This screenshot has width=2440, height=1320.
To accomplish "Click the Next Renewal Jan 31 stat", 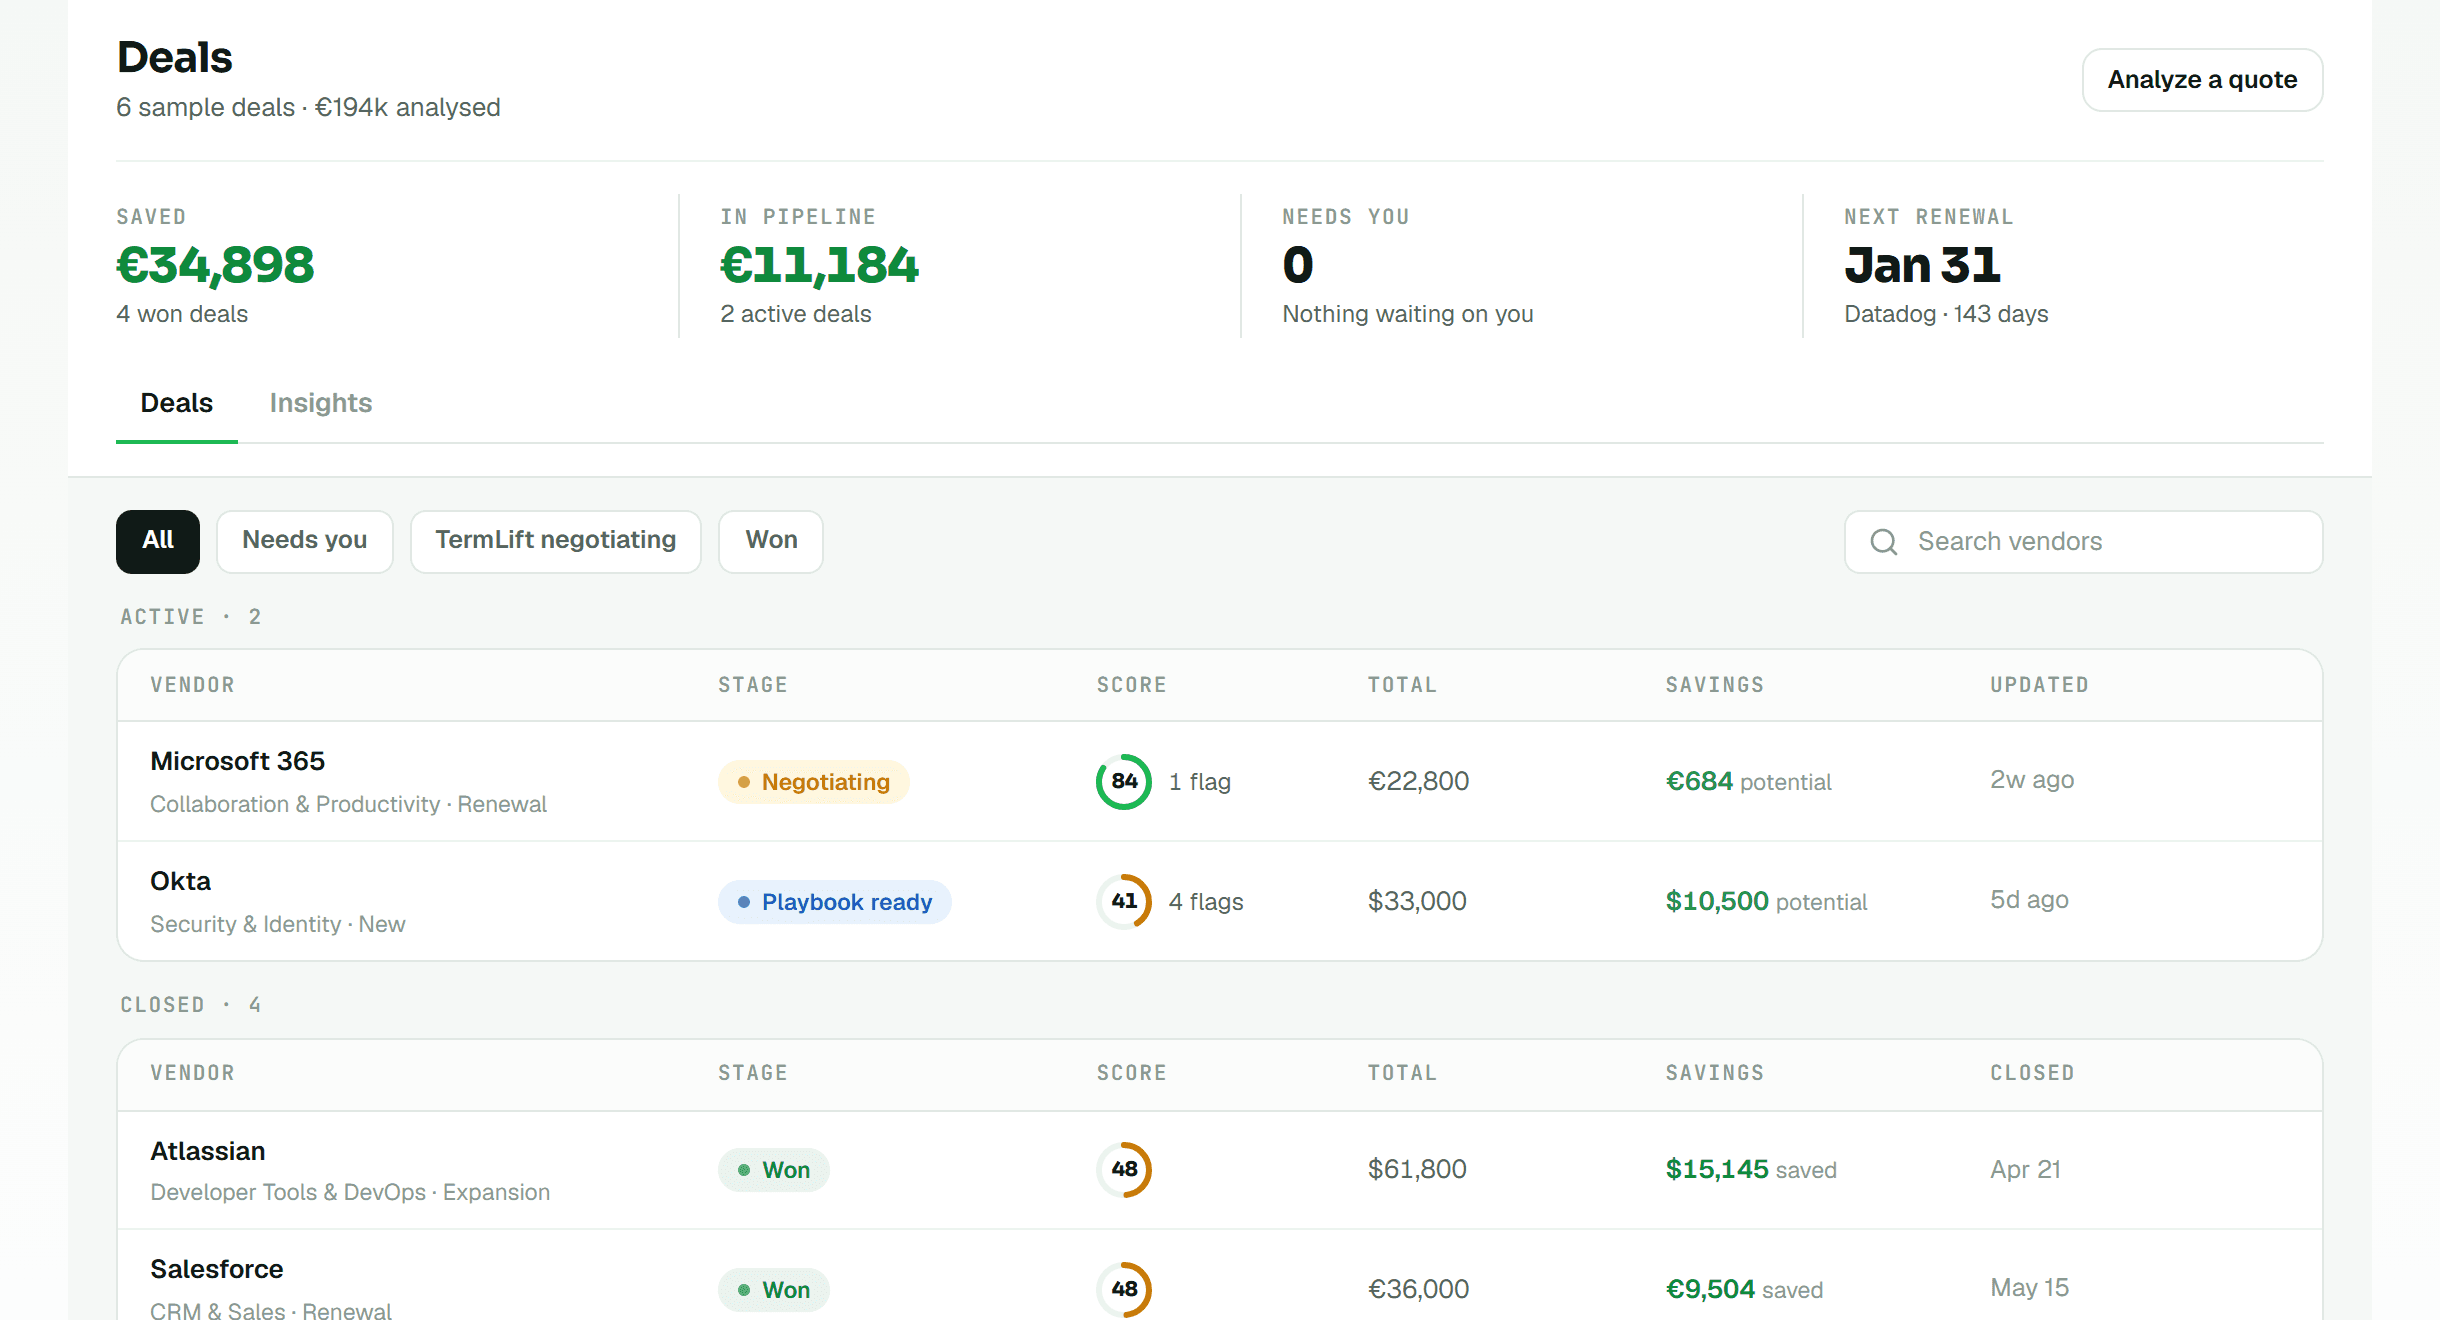I will 1946,266.
